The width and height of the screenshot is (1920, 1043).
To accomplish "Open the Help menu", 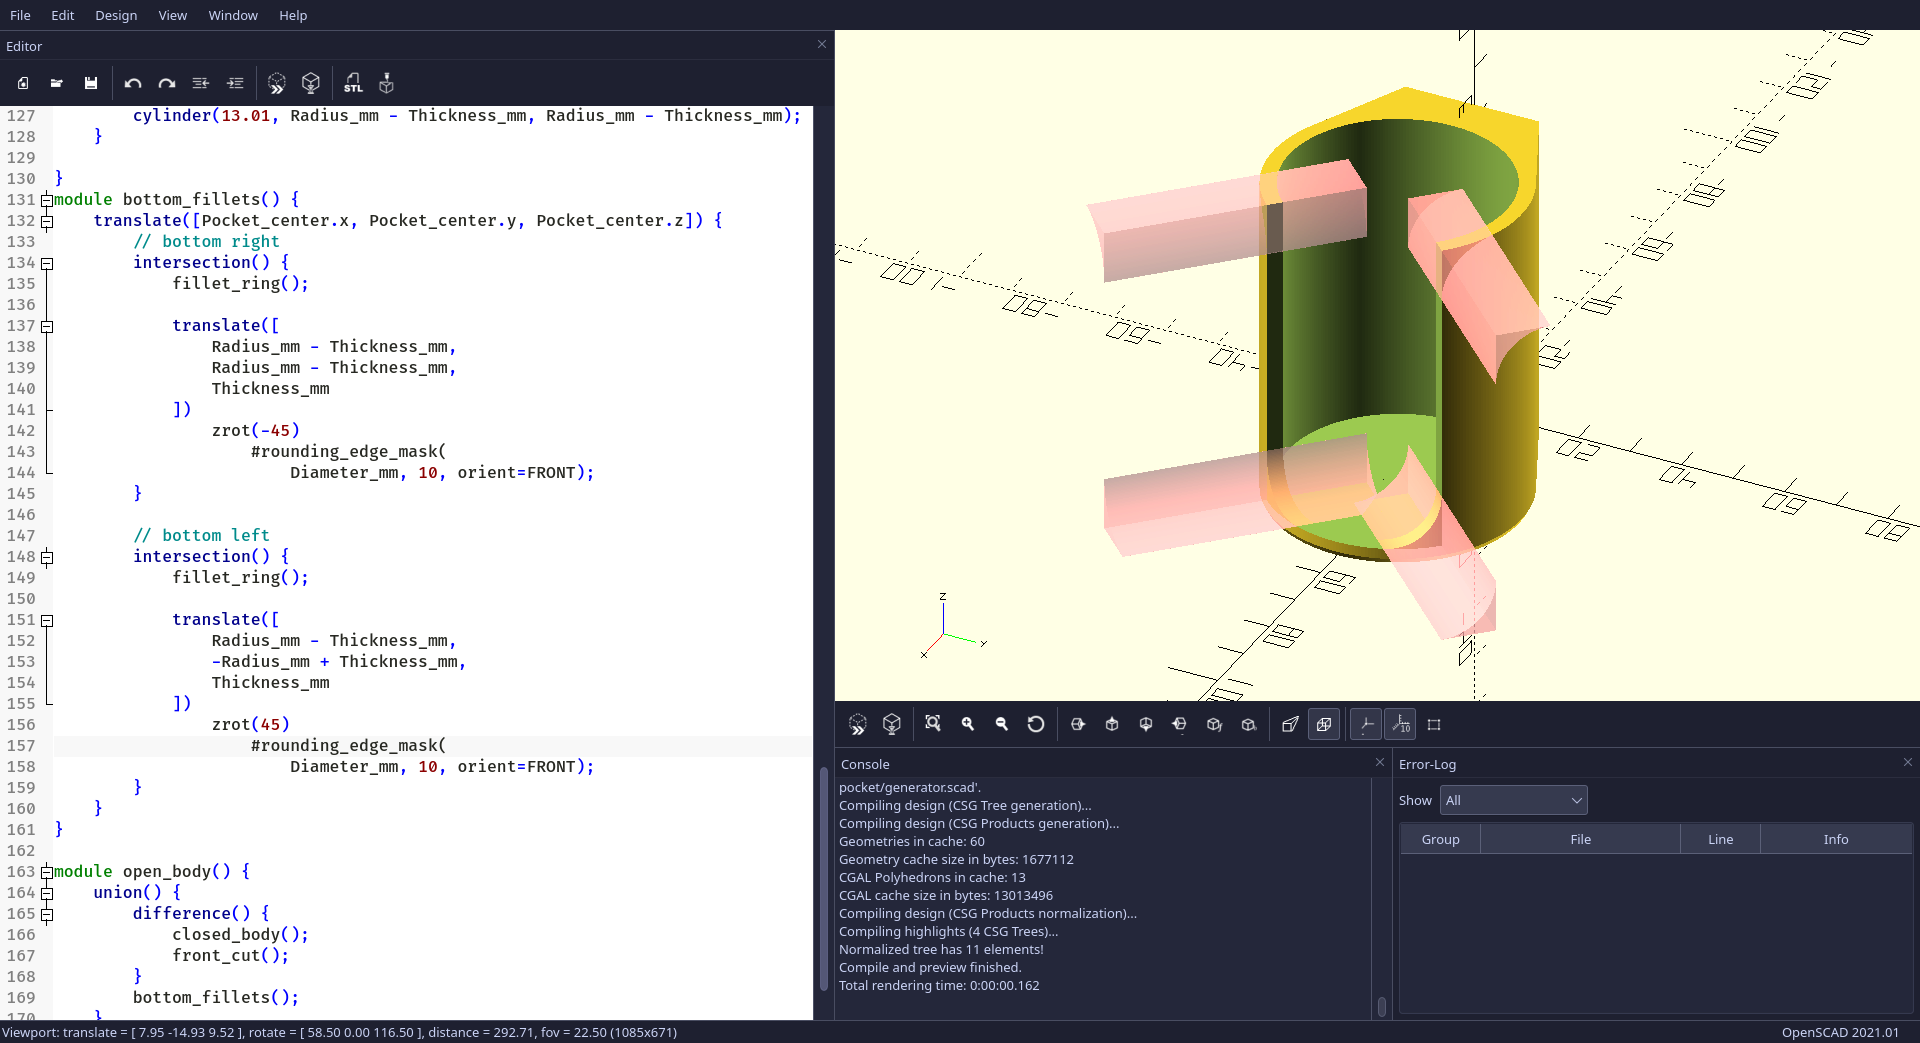I will click(x=293, y=15).
